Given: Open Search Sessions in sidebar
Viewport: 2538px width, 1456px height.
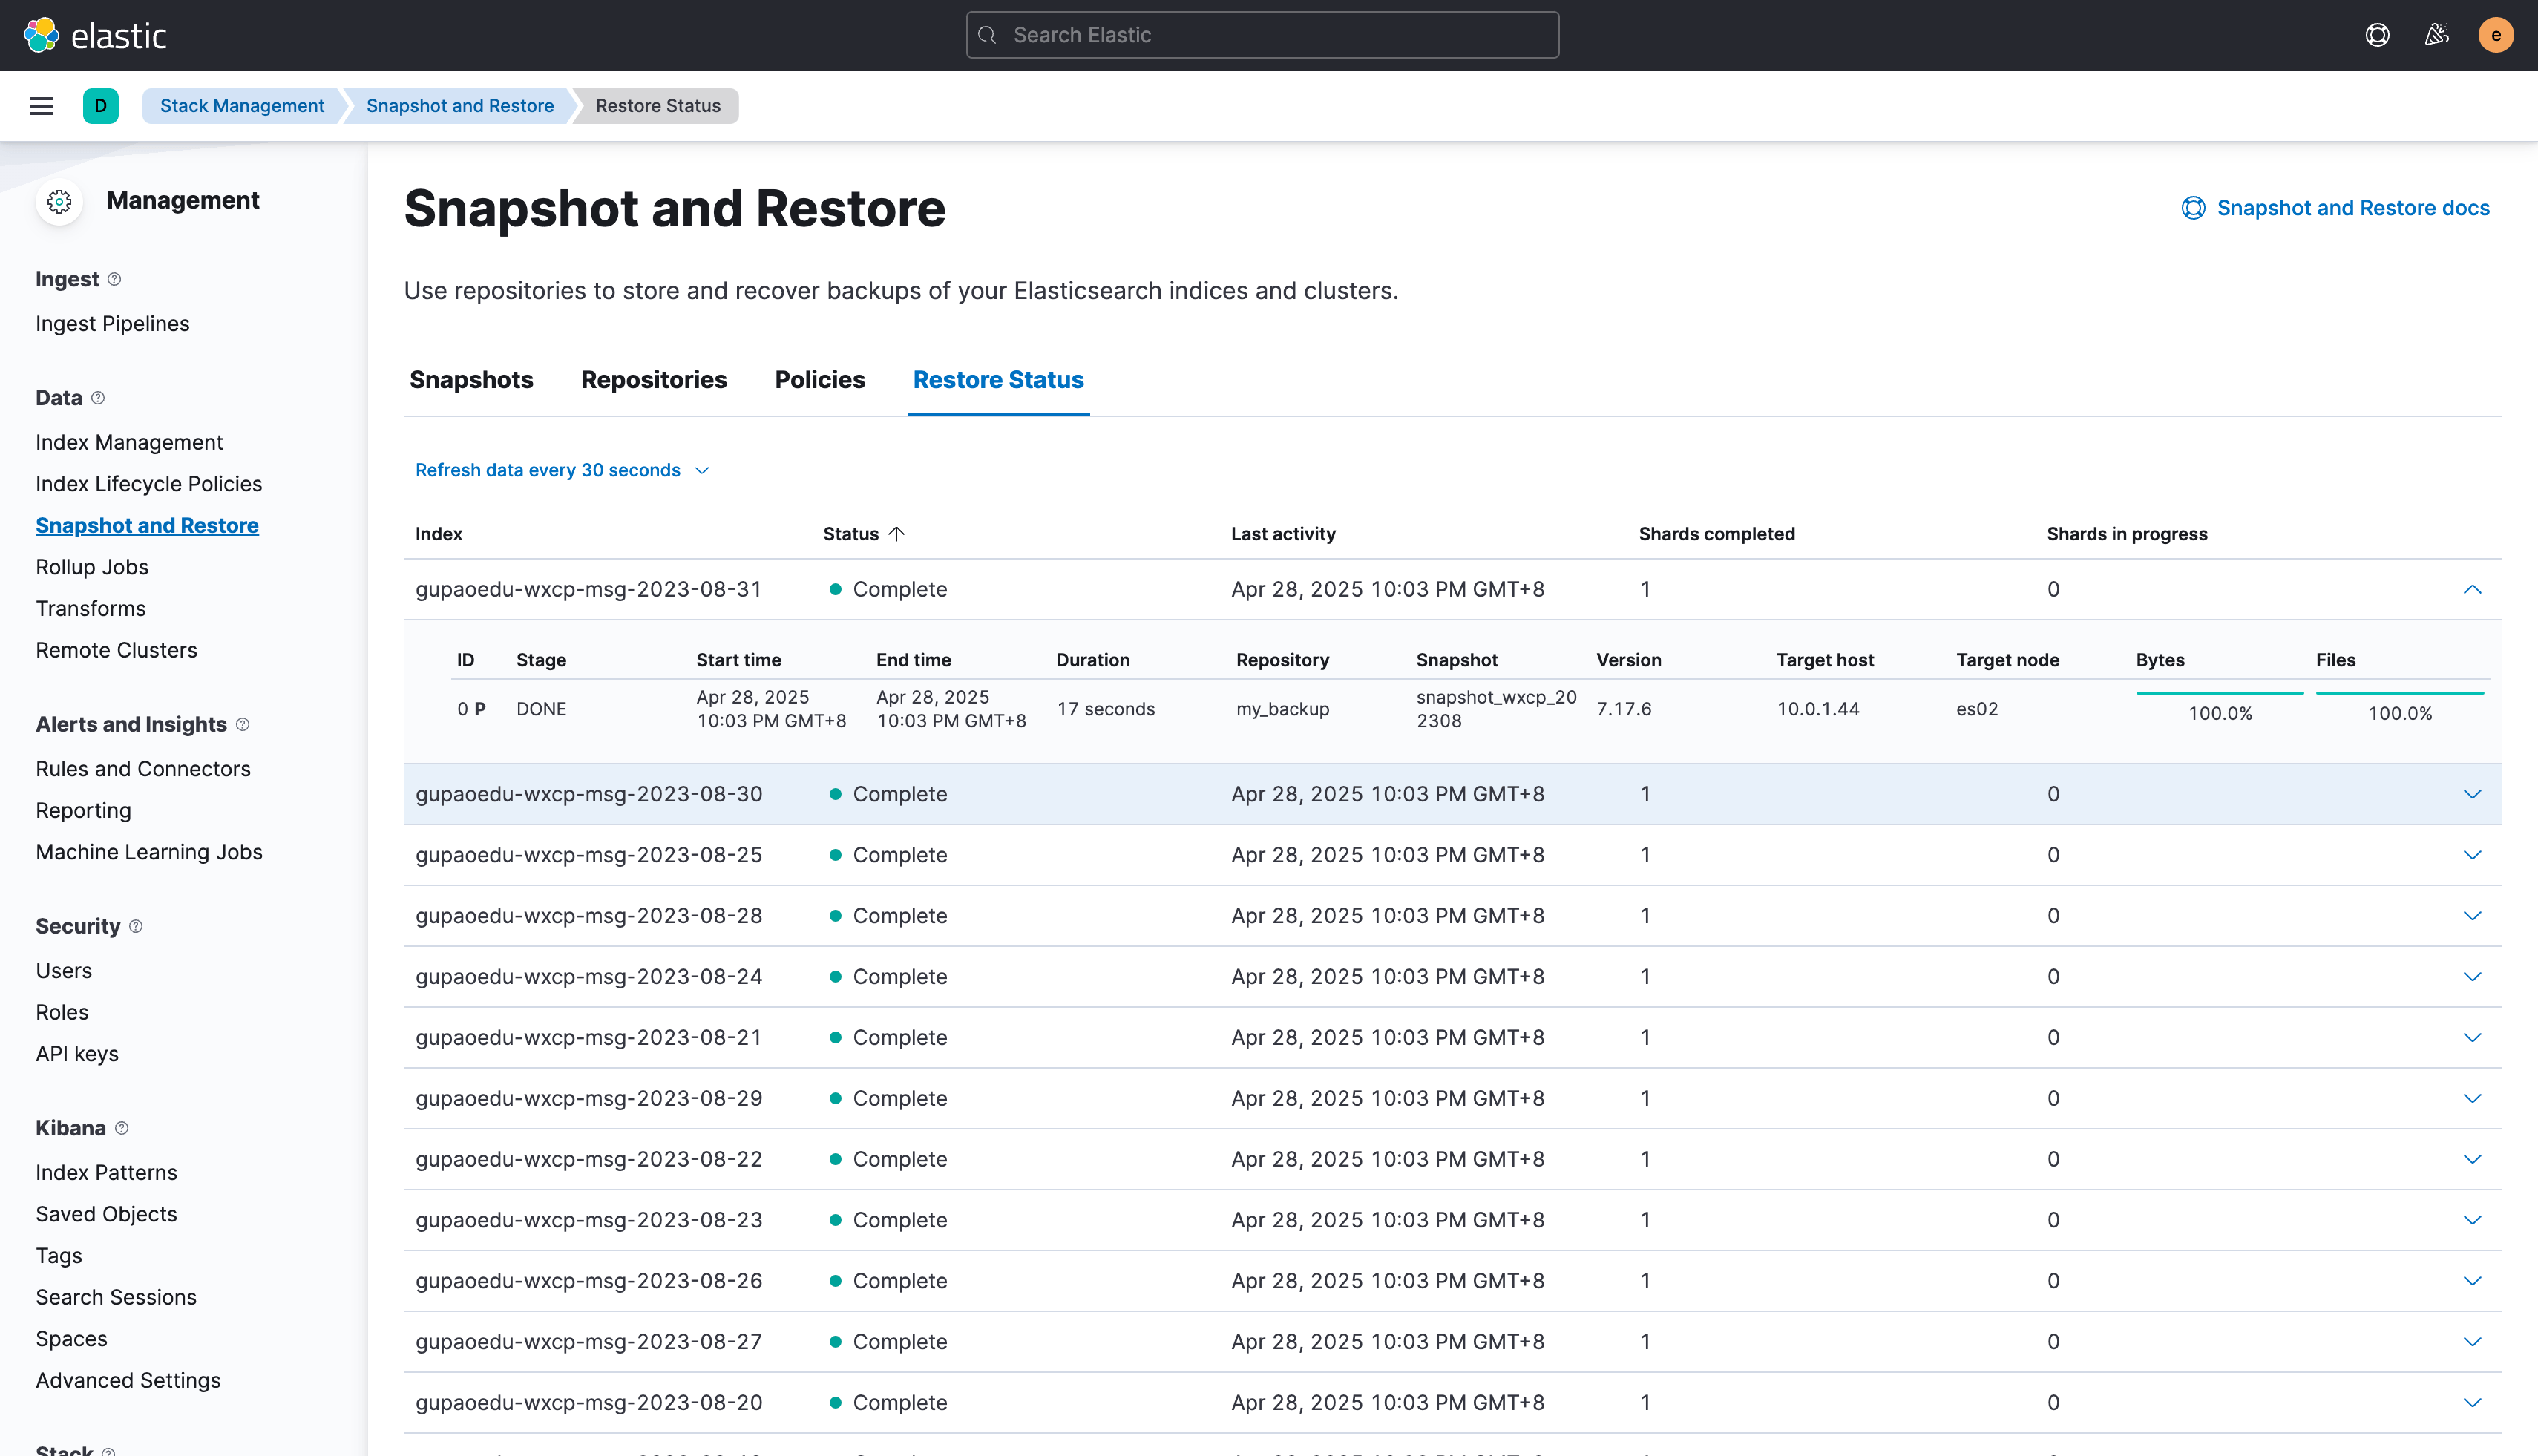Looking at the screenshot, I should pos(116,1297).
